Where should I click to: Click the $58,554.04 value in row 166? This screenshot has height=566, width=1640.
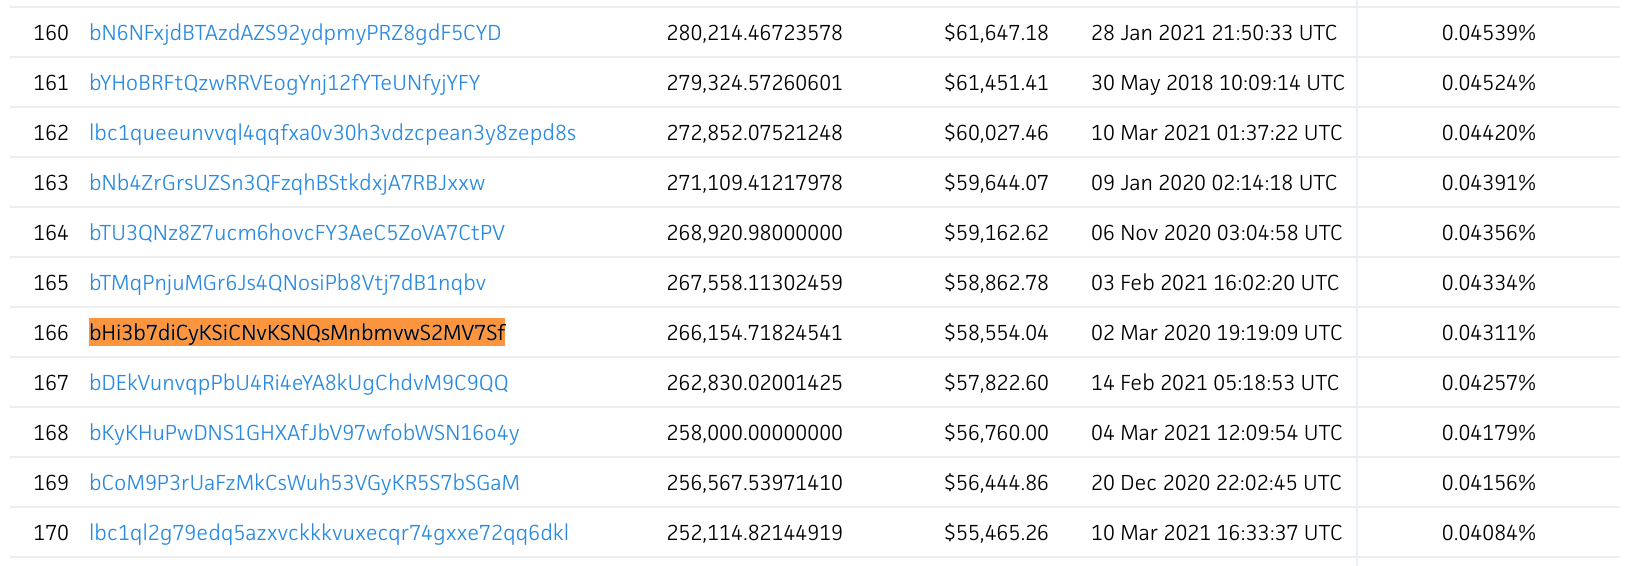tap(996, 333)
